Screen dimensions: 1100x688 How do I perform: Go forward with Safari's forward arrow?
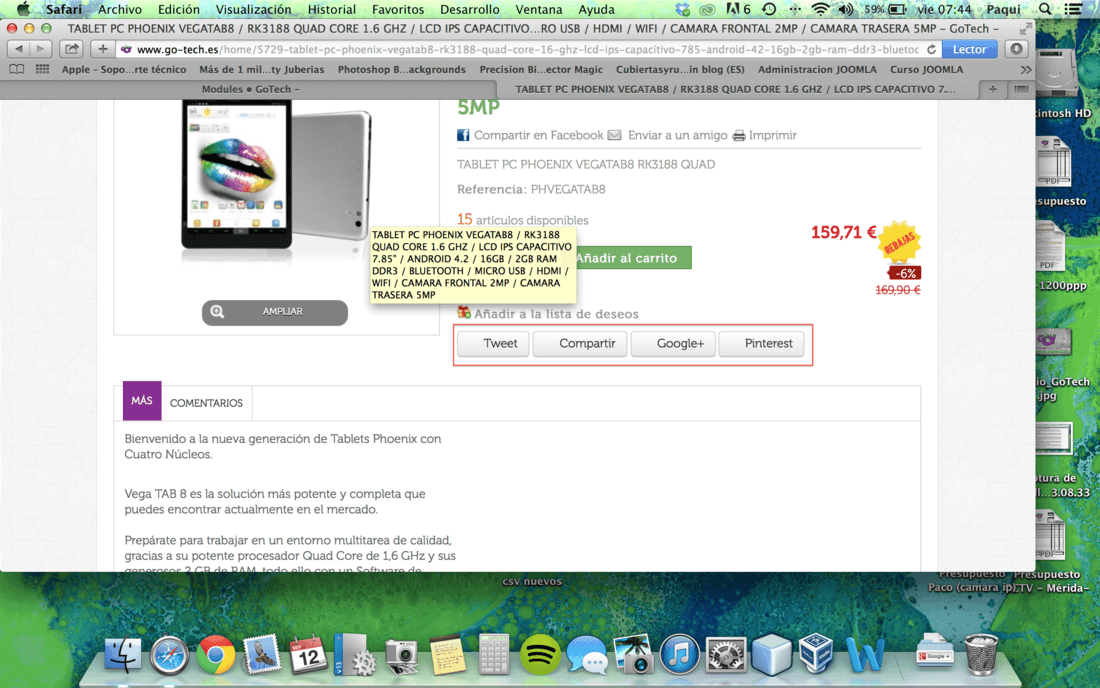click(41, 49)
